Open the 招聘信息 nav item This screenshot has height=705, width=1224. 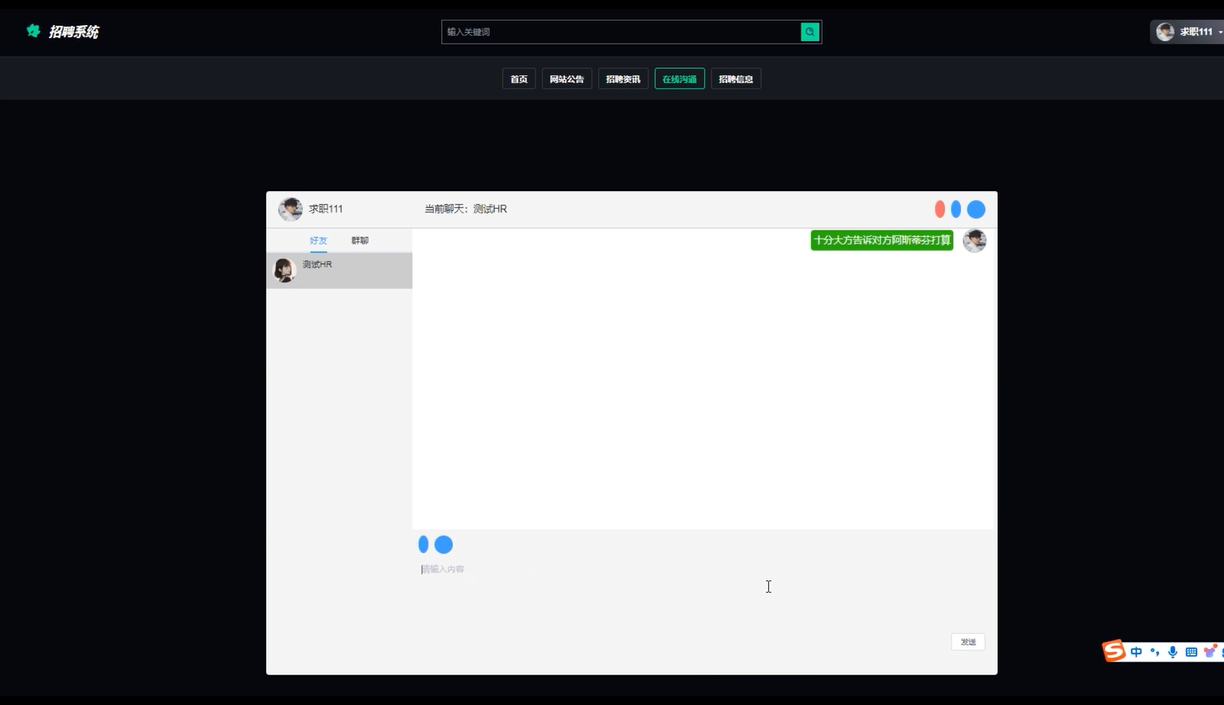coord(736,79)
